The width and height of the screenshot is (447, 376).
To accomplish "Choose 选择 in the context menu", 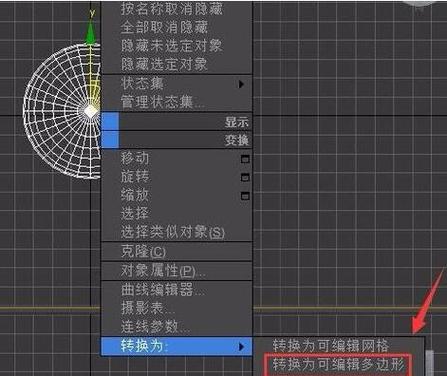I will [177, 213].
